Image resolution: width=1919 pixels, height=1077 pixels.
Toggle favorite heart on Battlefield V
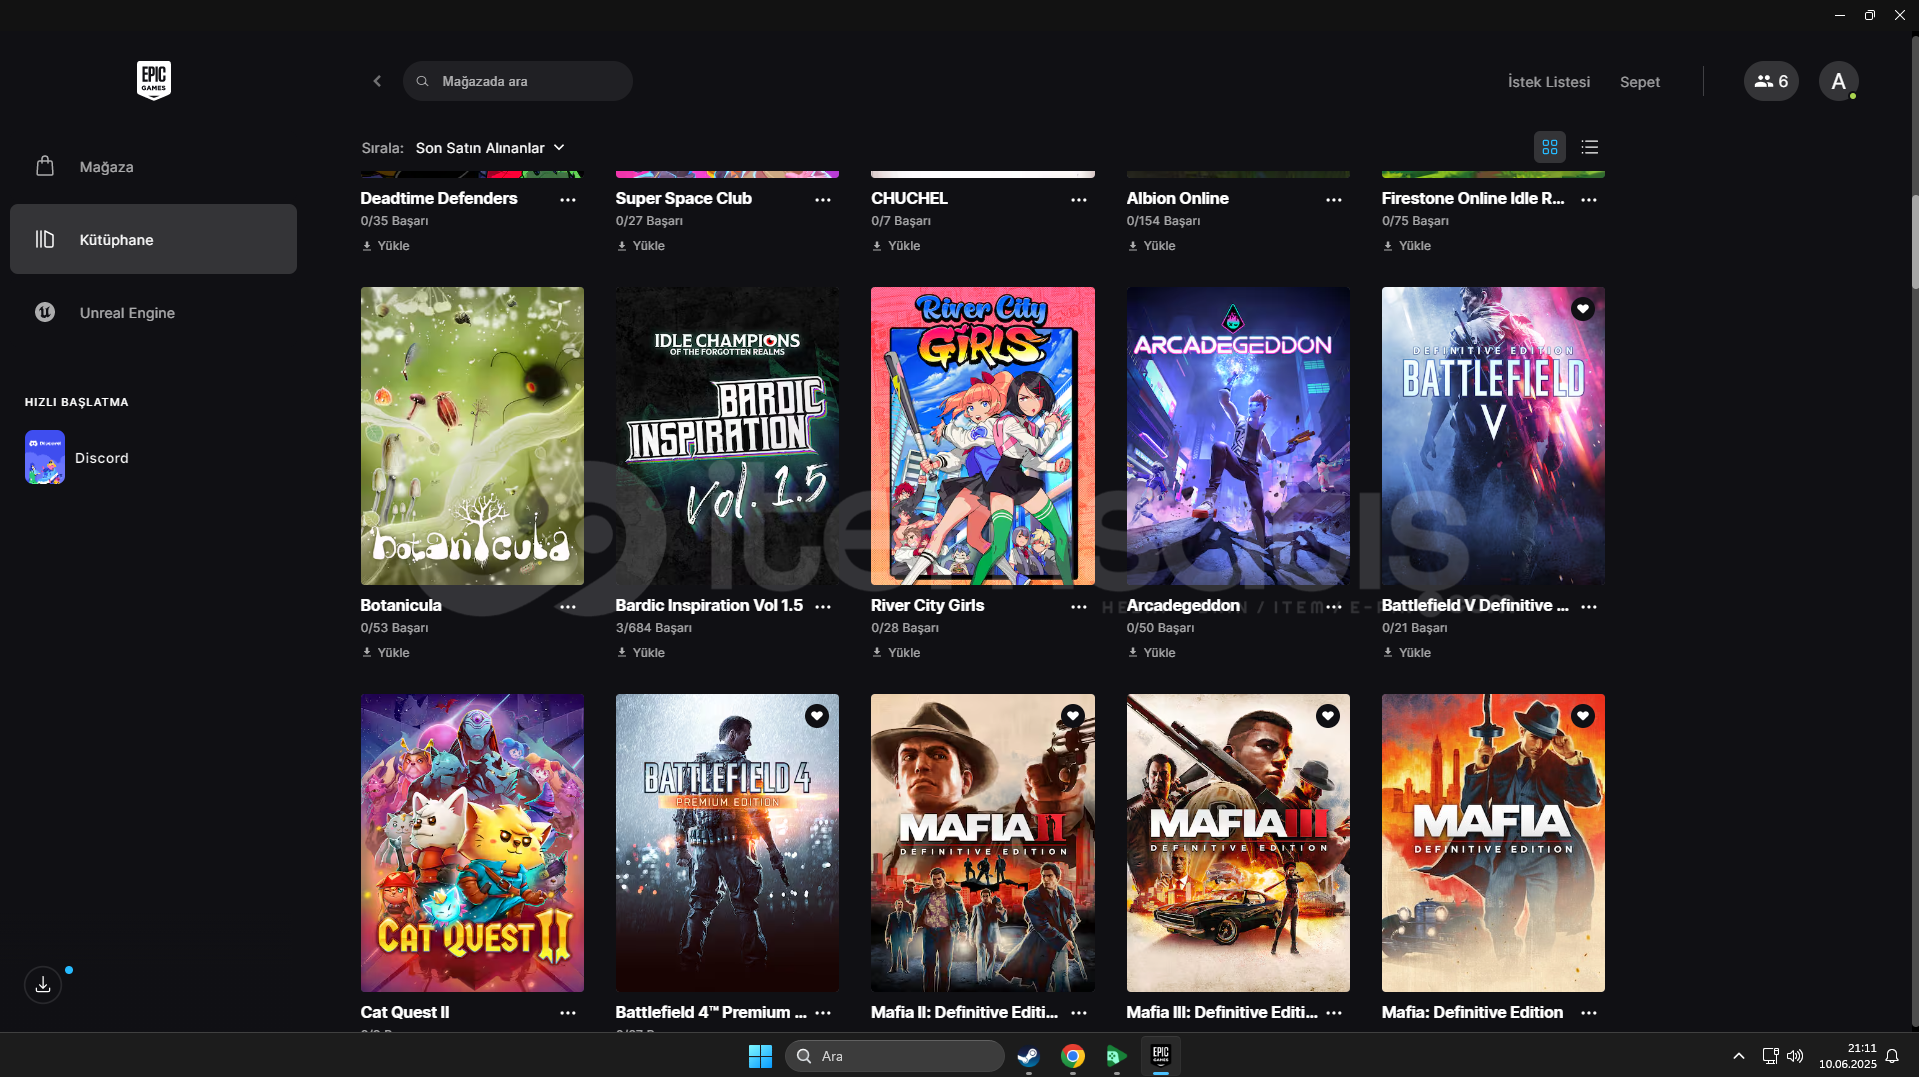click(1582, 309)
